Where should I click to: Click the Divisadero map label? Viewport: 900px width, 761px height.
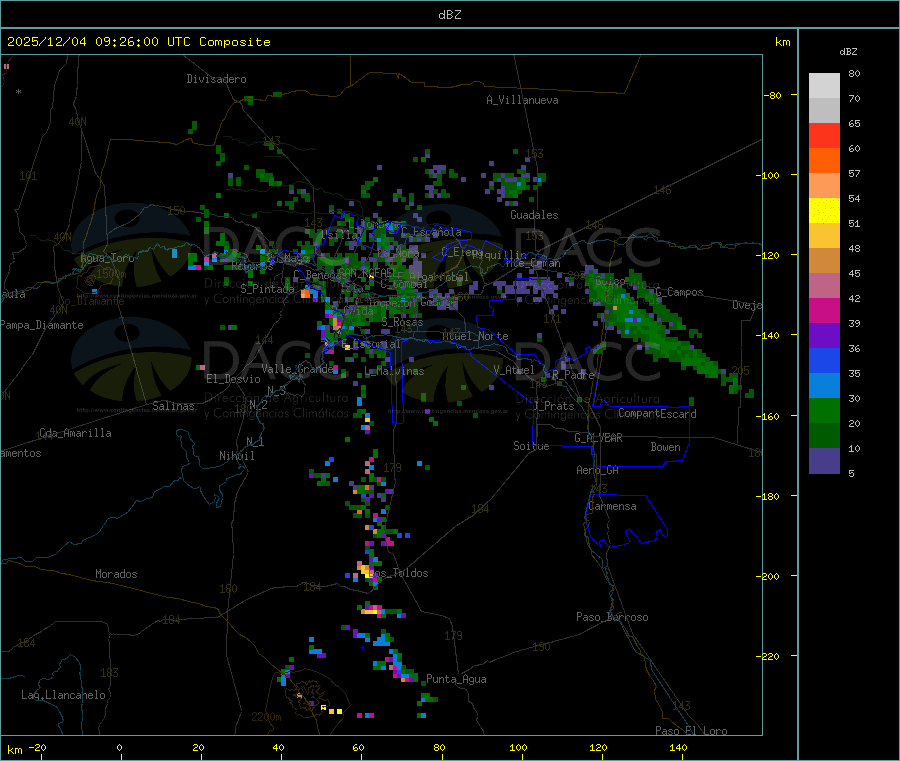click(216, 79)
